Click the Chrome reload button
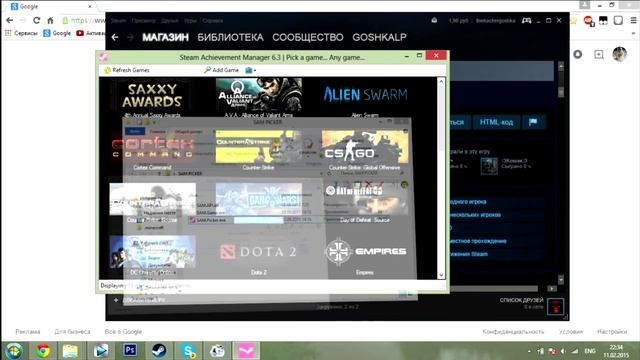Screen dimensions: 640x360 (x=36, y=20)
